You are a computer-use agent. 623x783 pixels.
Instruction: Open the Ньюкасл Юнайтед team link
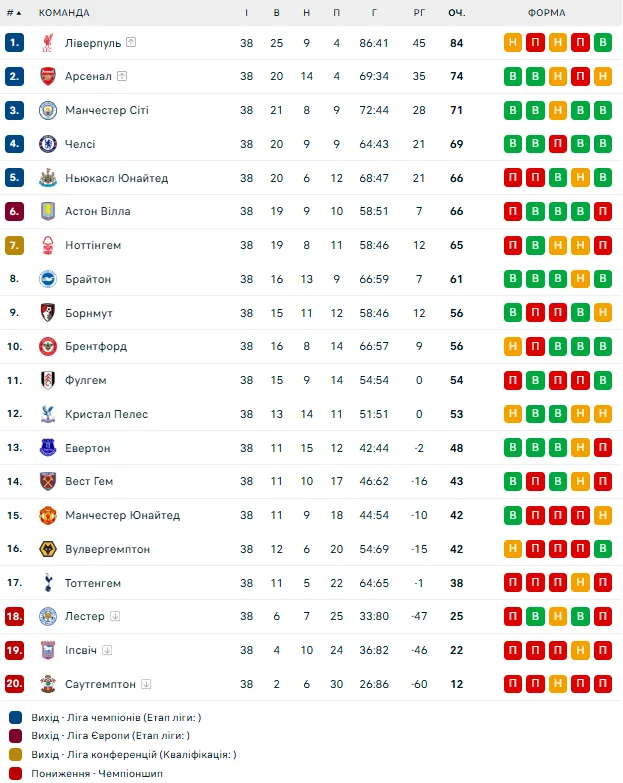pyautogui.click(x=116, y=178)
